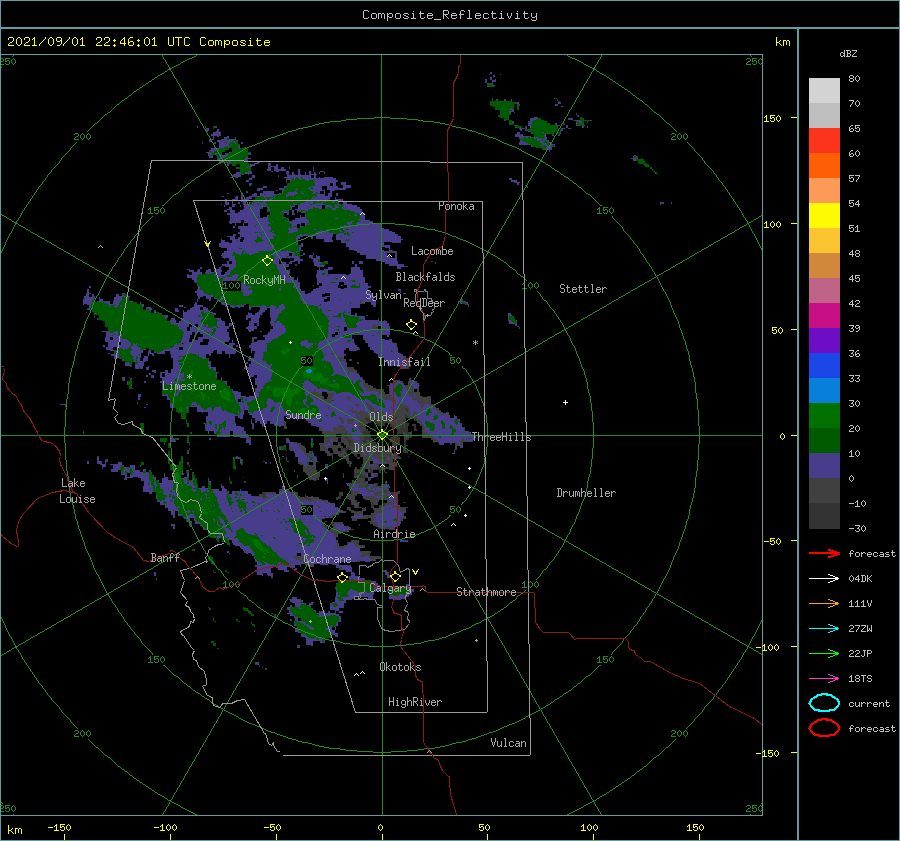Select the 80 dBZ light gray color swatch

pos(824,90)
